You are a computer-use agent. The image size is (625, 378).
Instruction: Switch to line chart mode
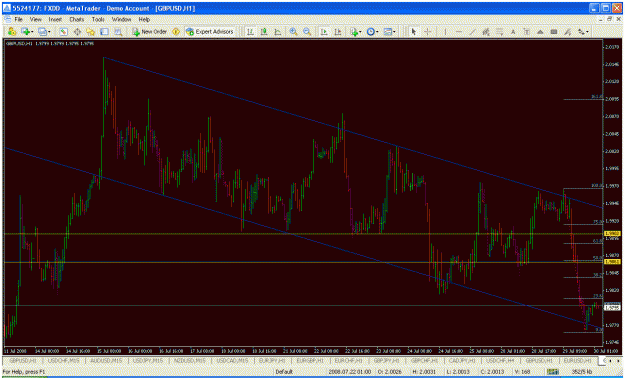(x=277, y=32)
